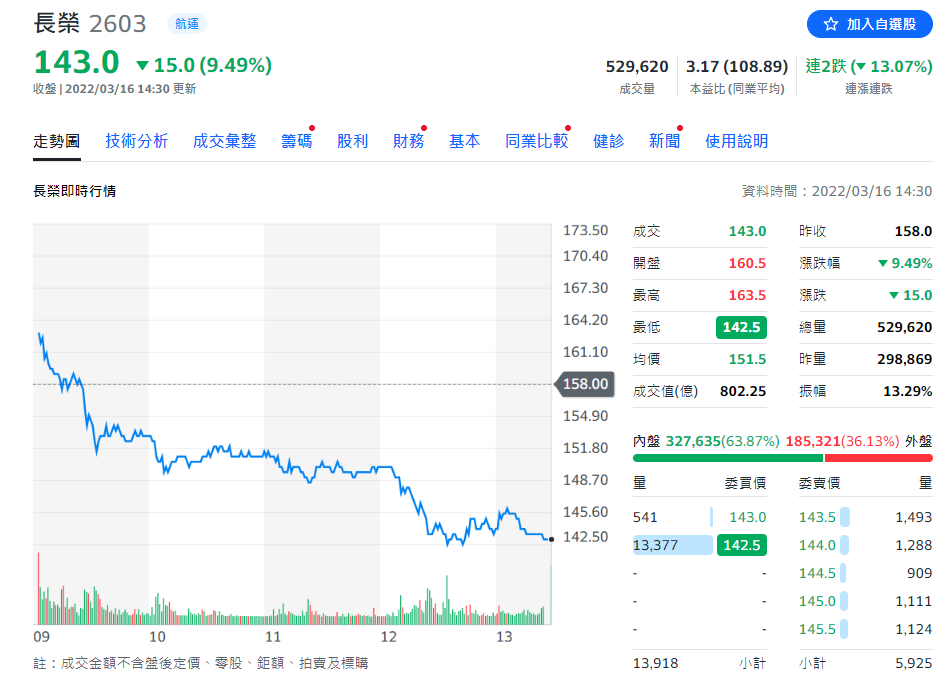Screen dimensions: 945x693
Task: View the 同業比較 tab
Action: tap(536, 141)
